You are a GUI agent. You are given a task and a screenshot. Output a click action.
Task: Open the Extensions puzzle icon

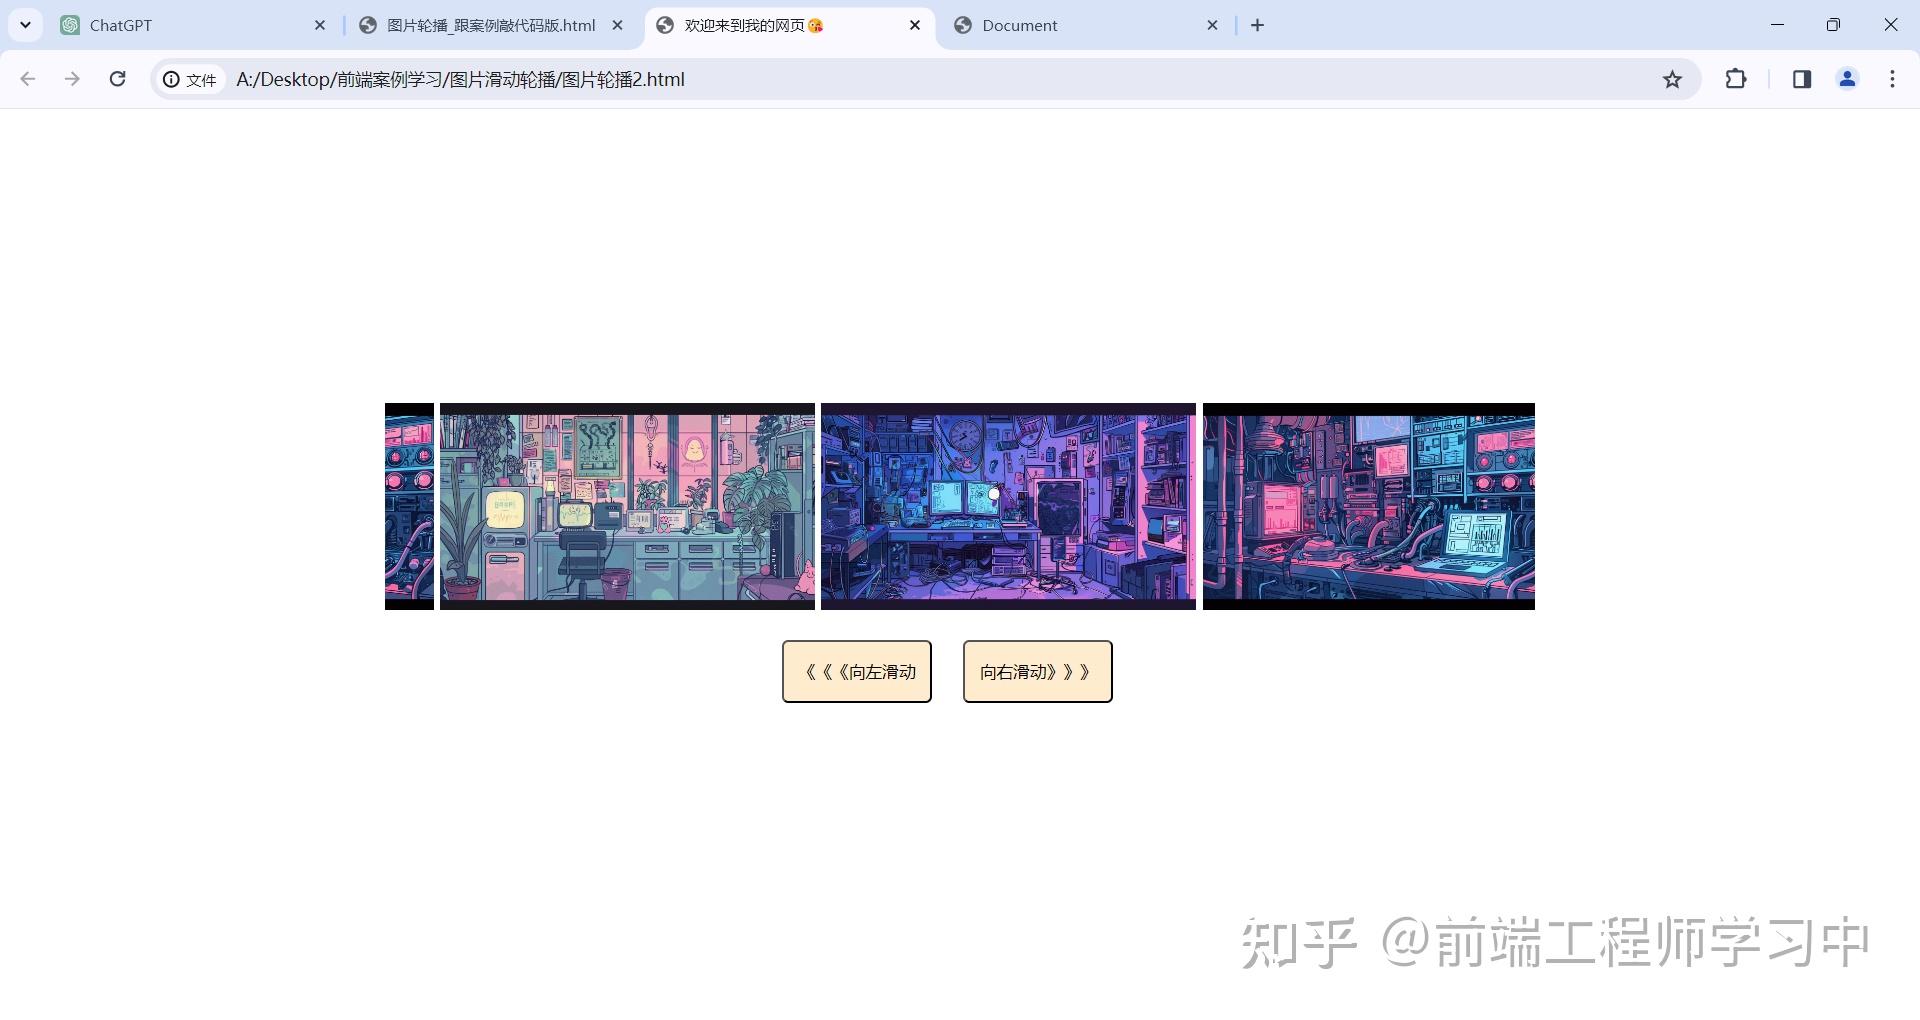[x=1736, y=79]
